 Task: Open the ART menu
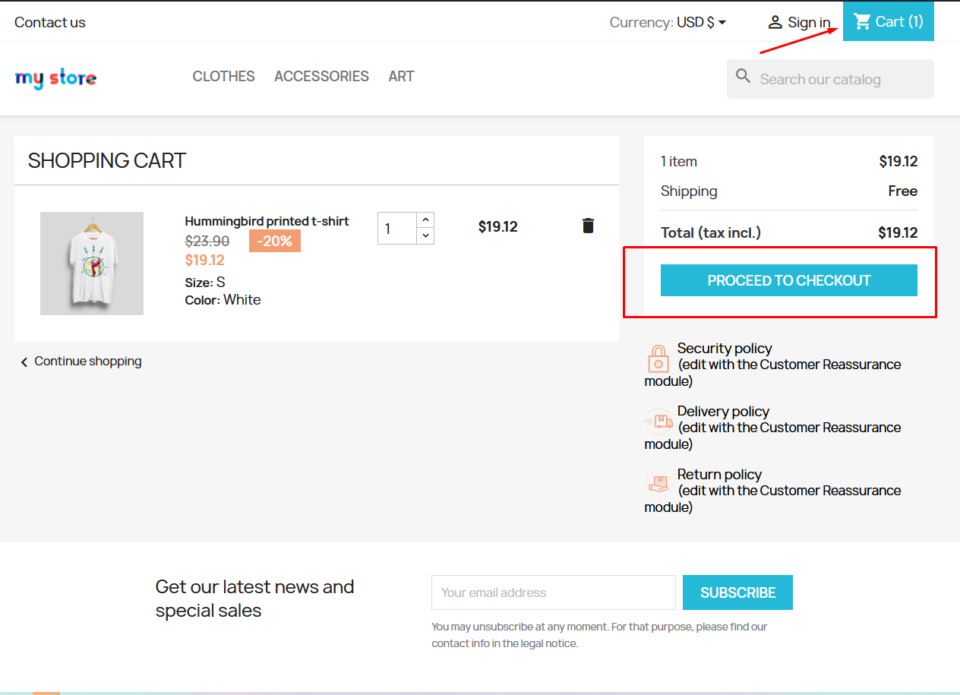point(401,76)
